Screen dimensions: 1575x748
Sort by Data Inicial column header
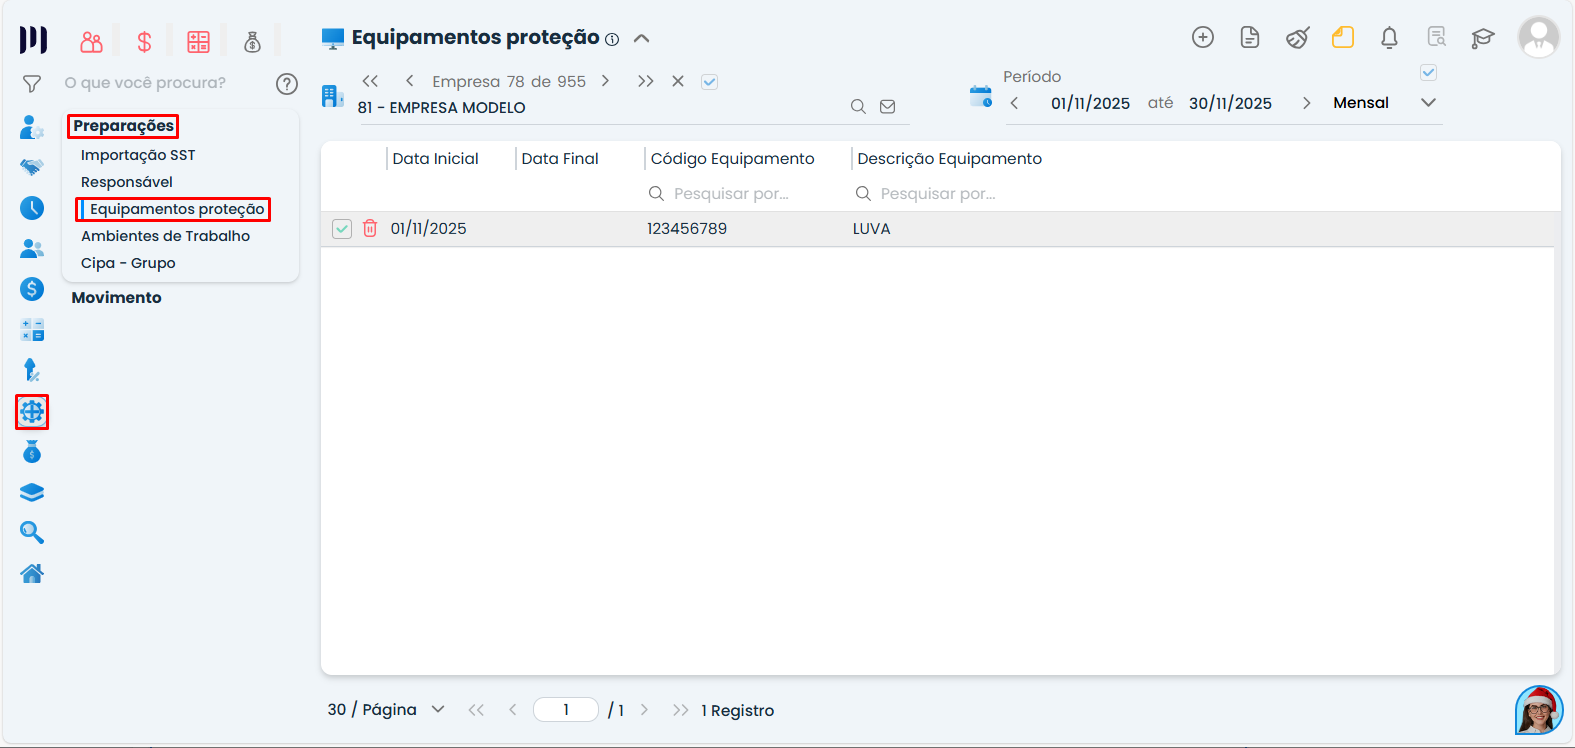point(435,159)
